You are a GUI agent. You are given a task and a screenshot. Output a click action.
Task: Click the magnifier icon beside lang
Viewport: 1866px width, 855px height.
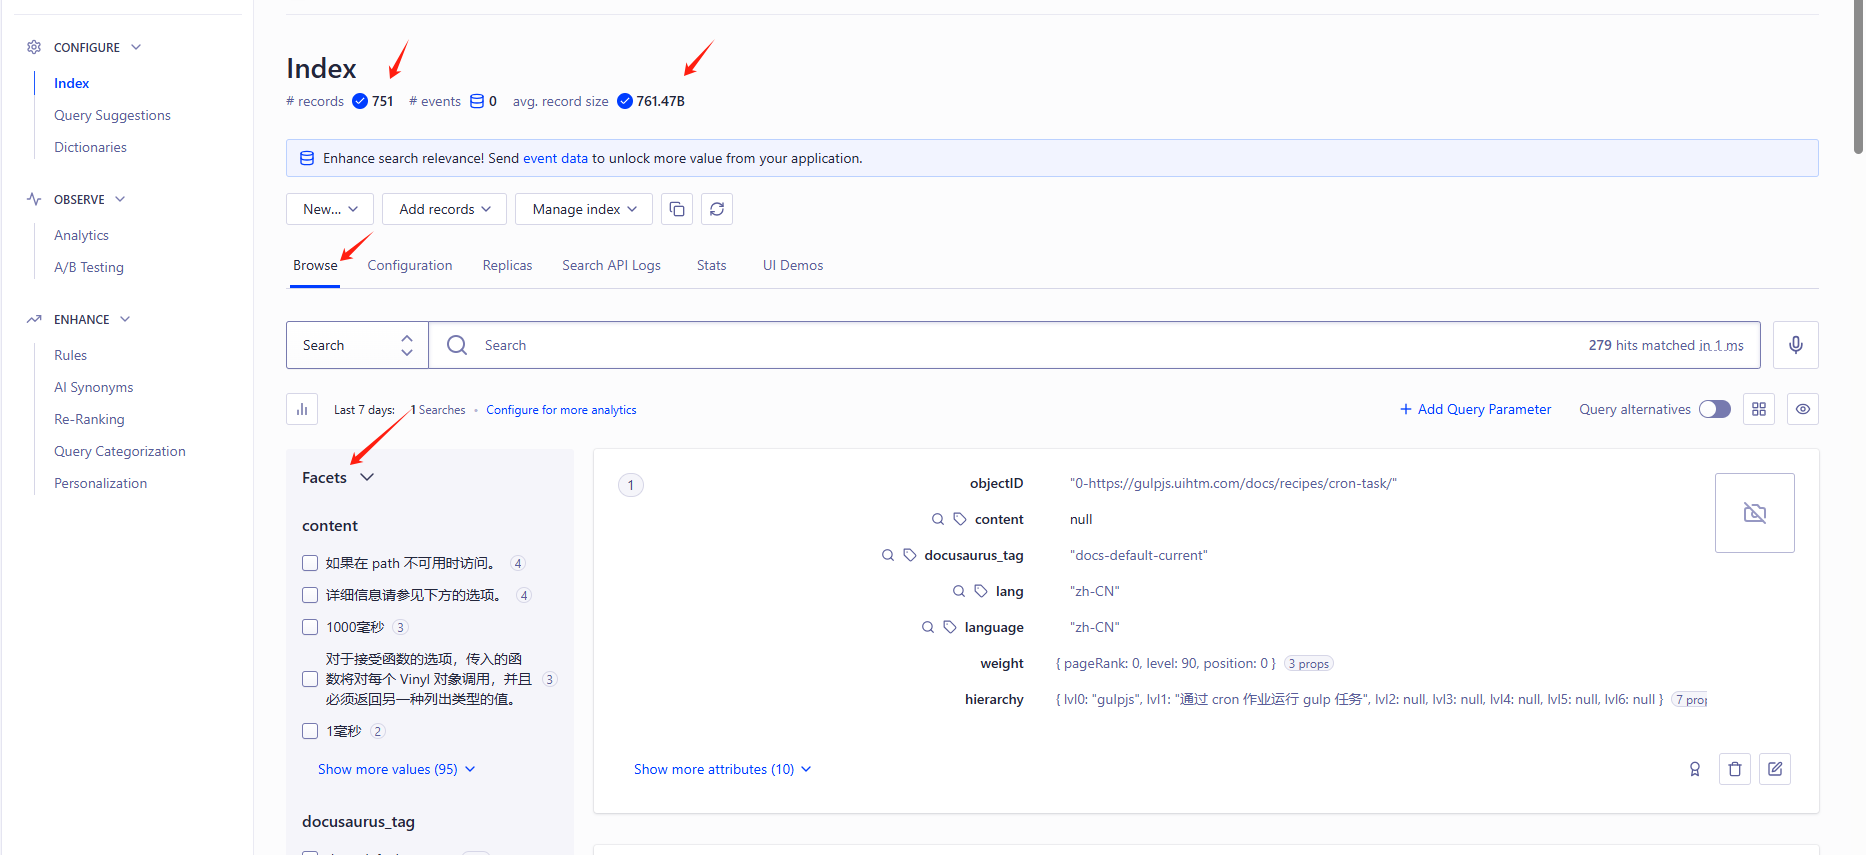pyautogui.click(x=959, y=591)
